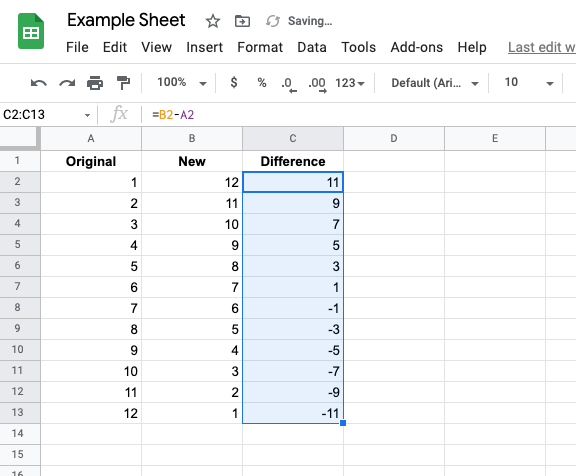Viewport: 576px width, 476px height.
Task: Select column D header
Action: [x=394, y=138]
